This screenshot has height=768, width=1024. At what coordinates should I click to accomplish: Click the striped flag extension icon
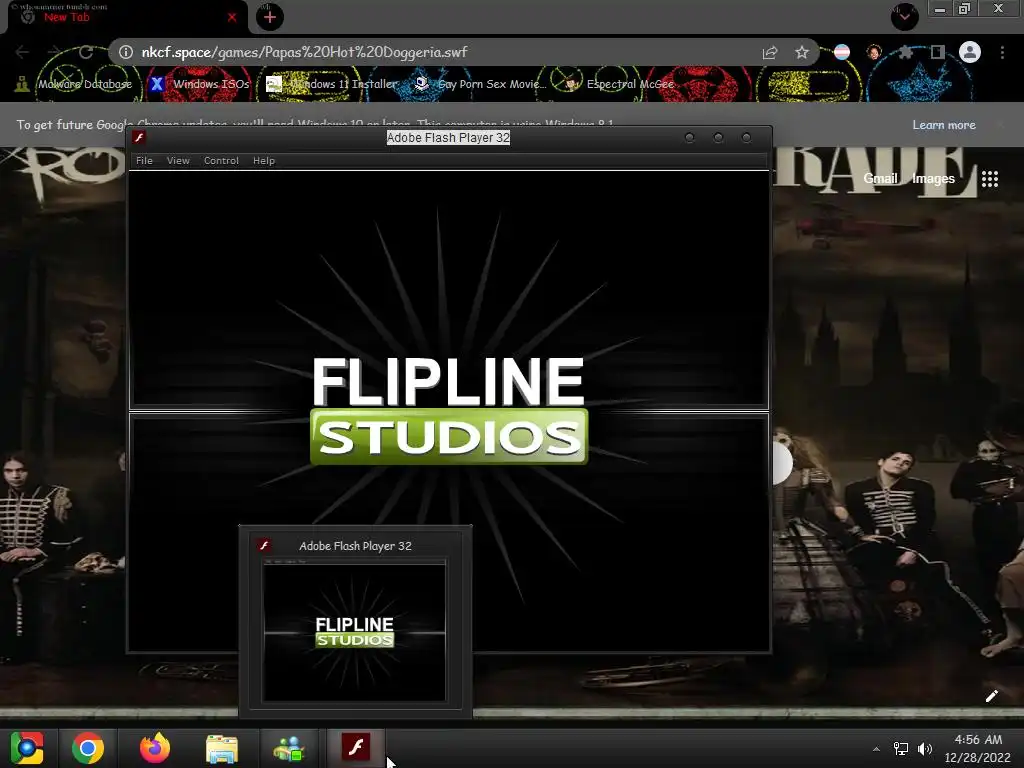842,52
